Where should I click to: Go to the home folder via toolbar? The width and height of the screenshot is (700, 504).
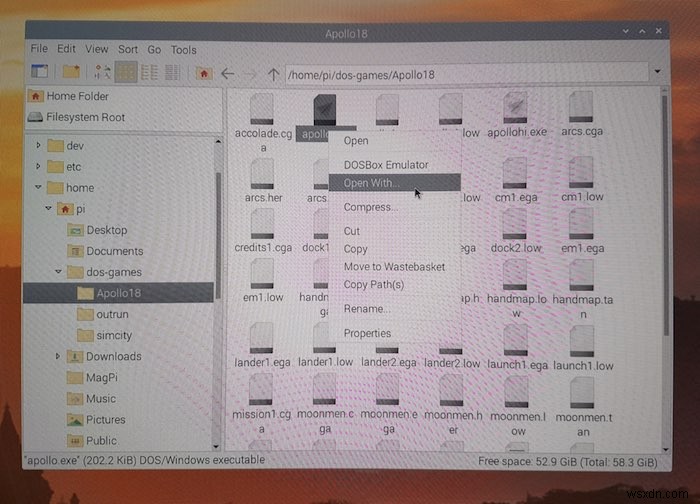click(x=204, y=73)
